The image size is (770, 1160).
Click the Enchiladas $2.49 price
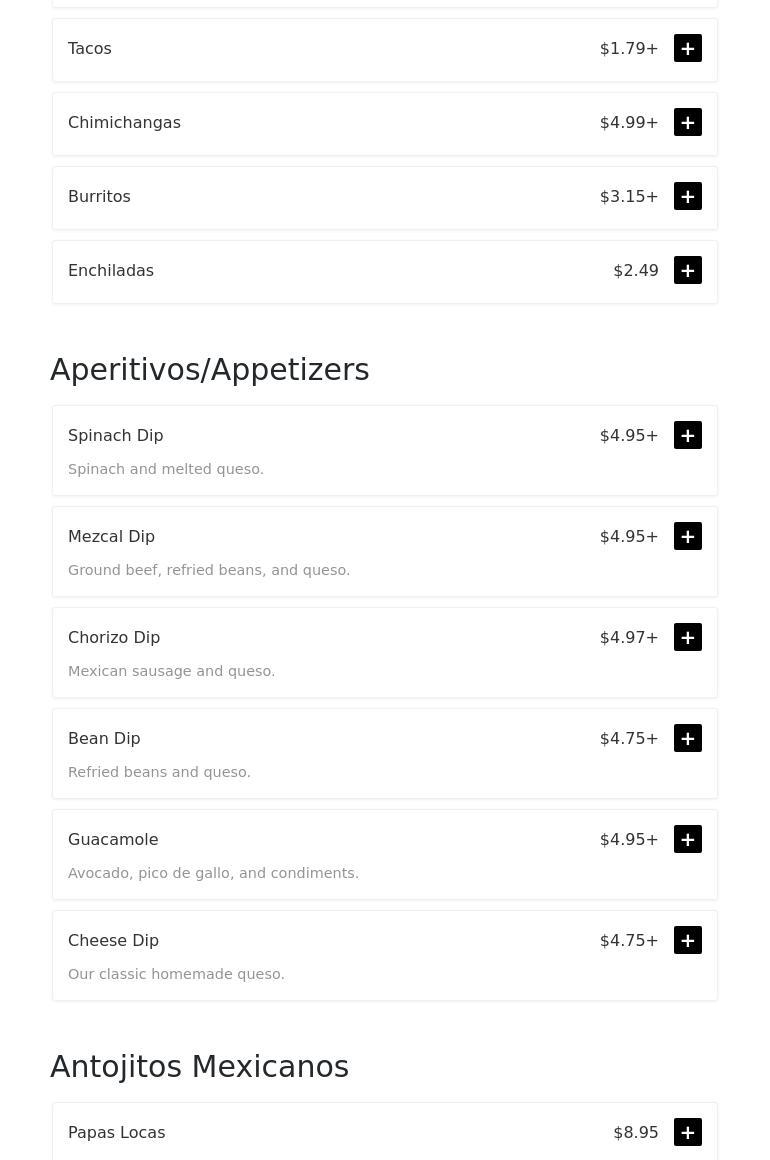[x=636, y=271]
